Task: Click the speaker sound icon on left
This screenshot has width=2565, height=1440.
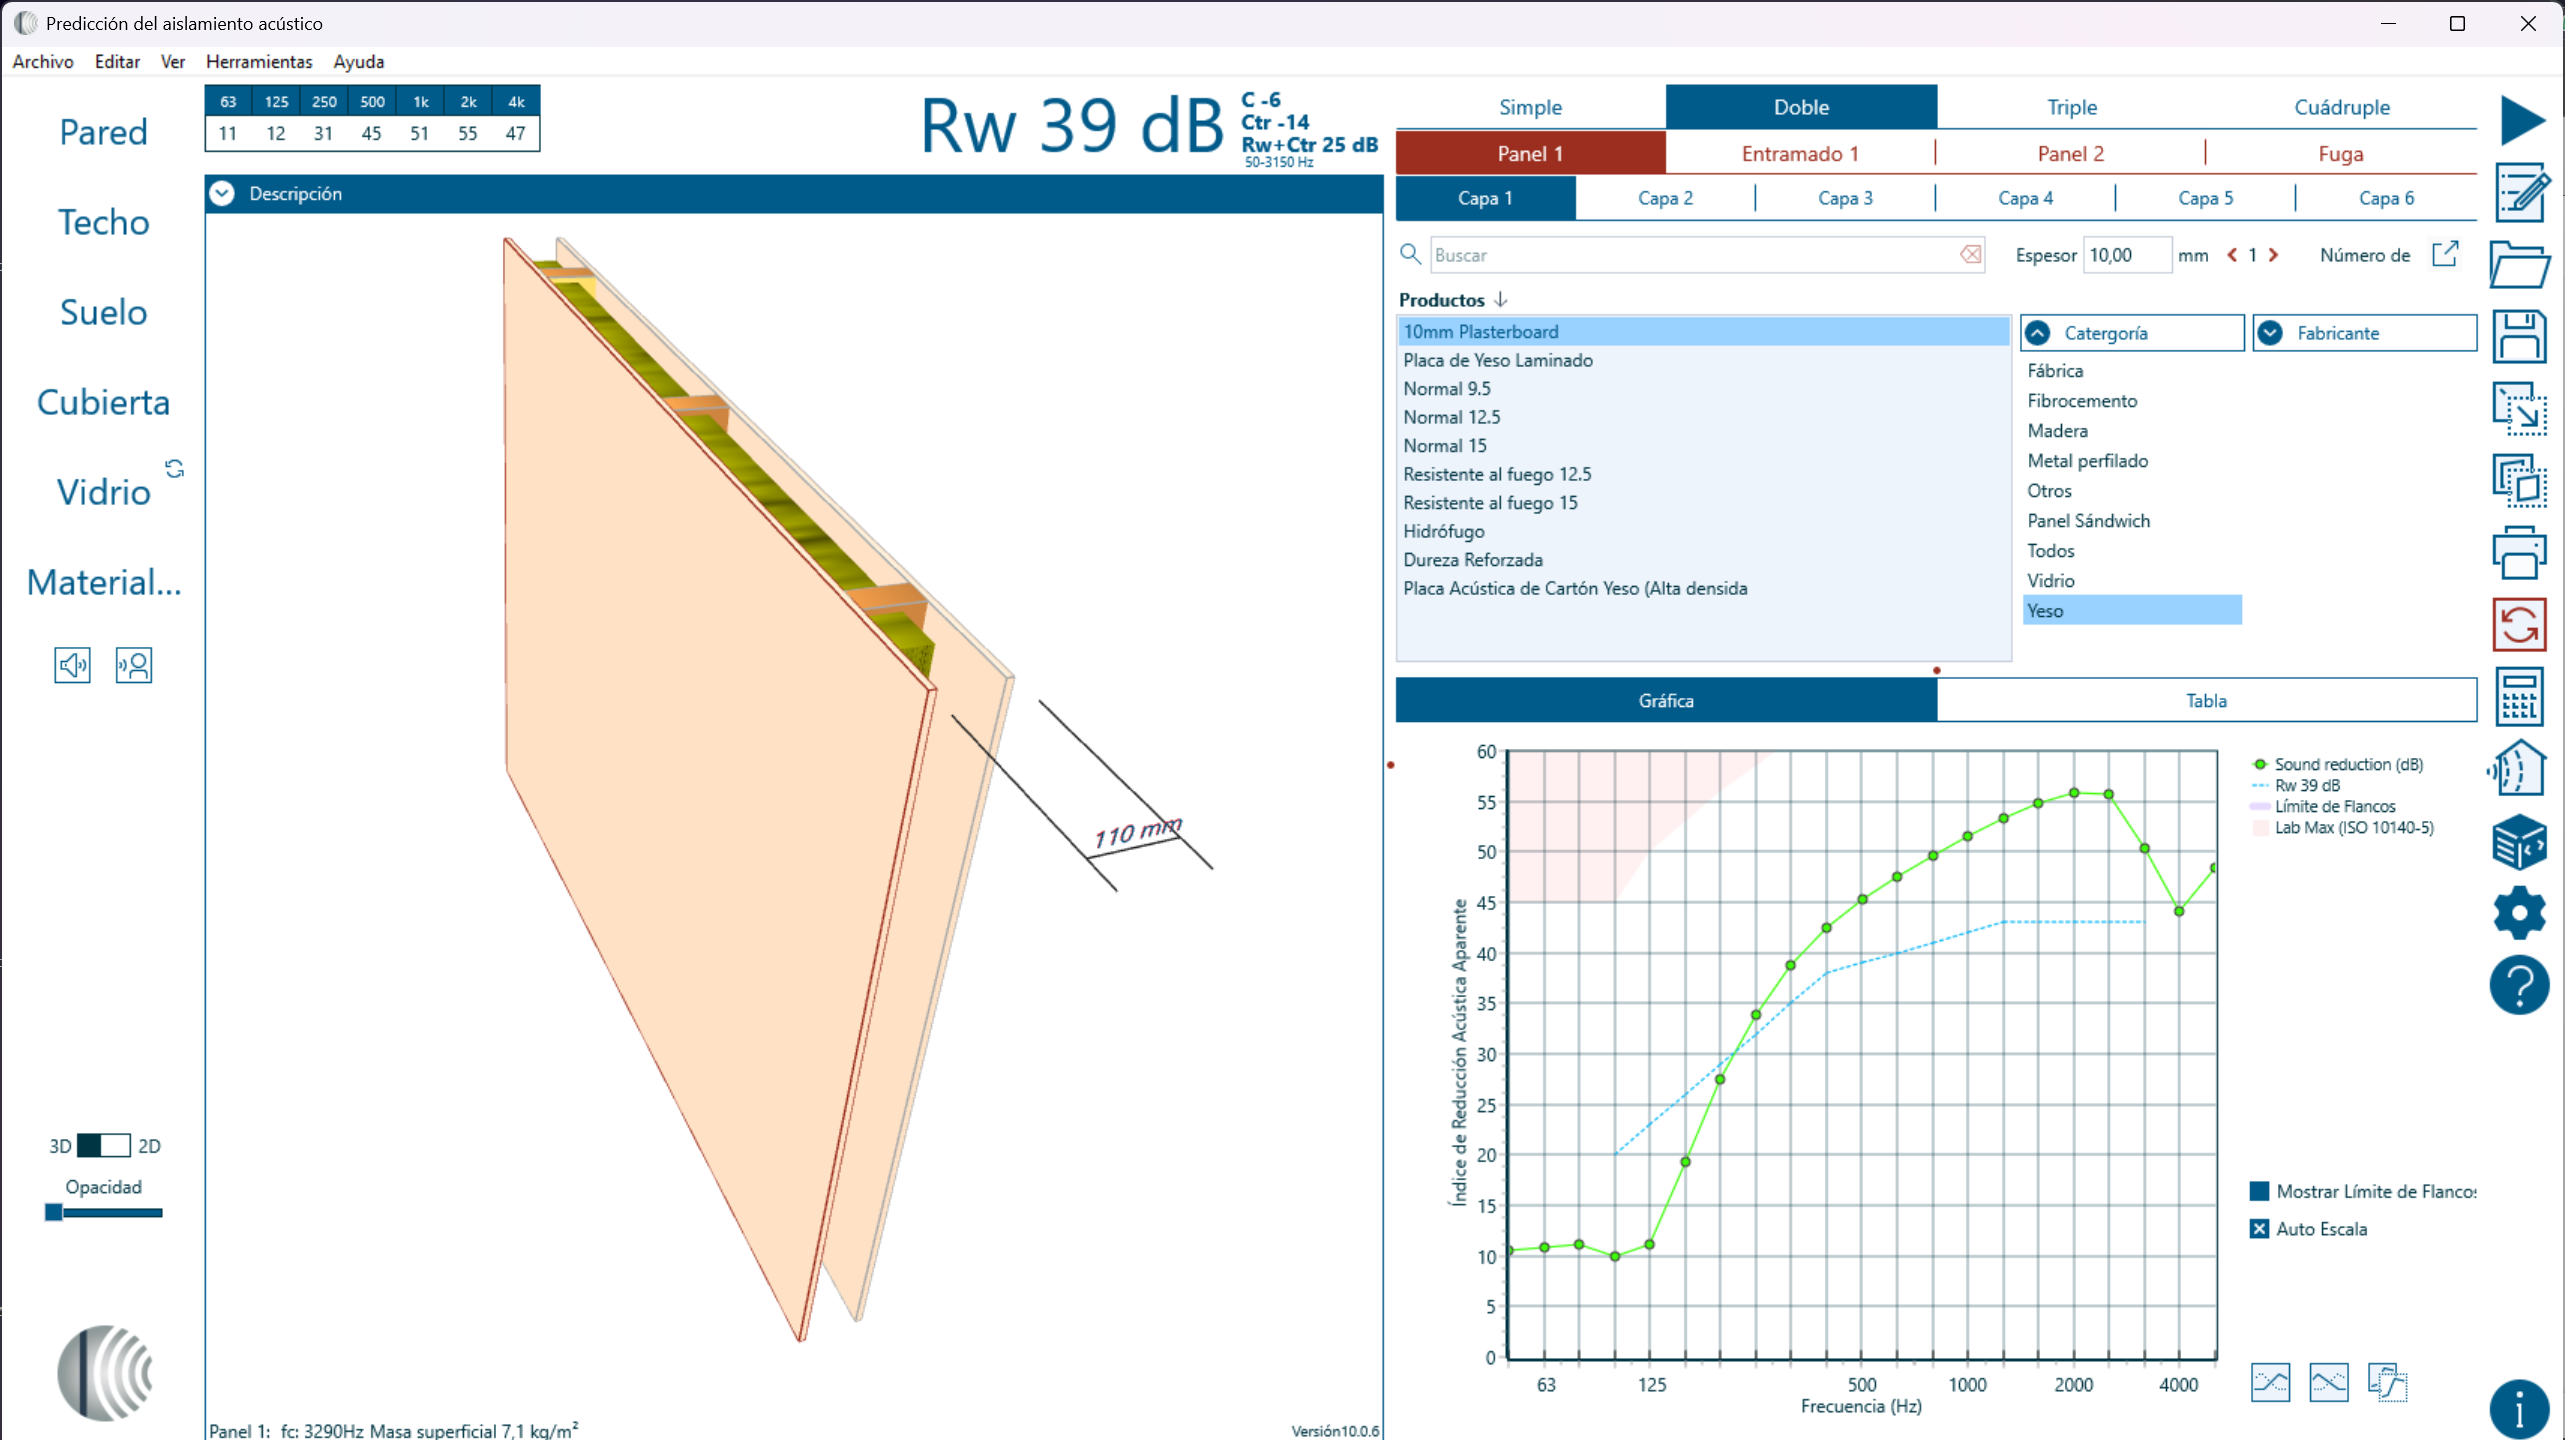Action: click(72, 665)
